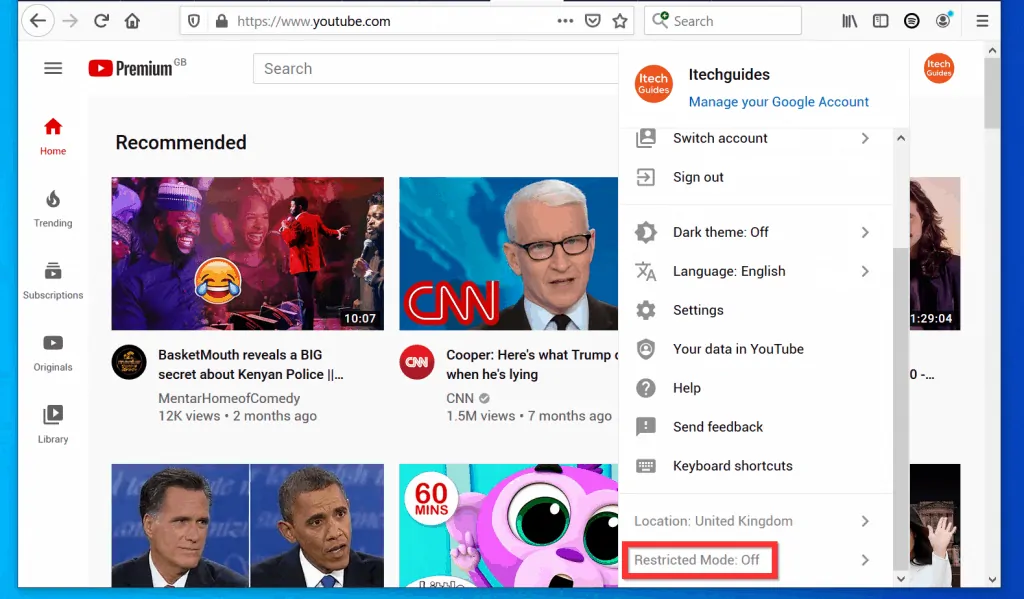The height and width of the screenshot is (599, 1024).
Task: Go to Home in YouTube sidebar
Action: (53, 137)
